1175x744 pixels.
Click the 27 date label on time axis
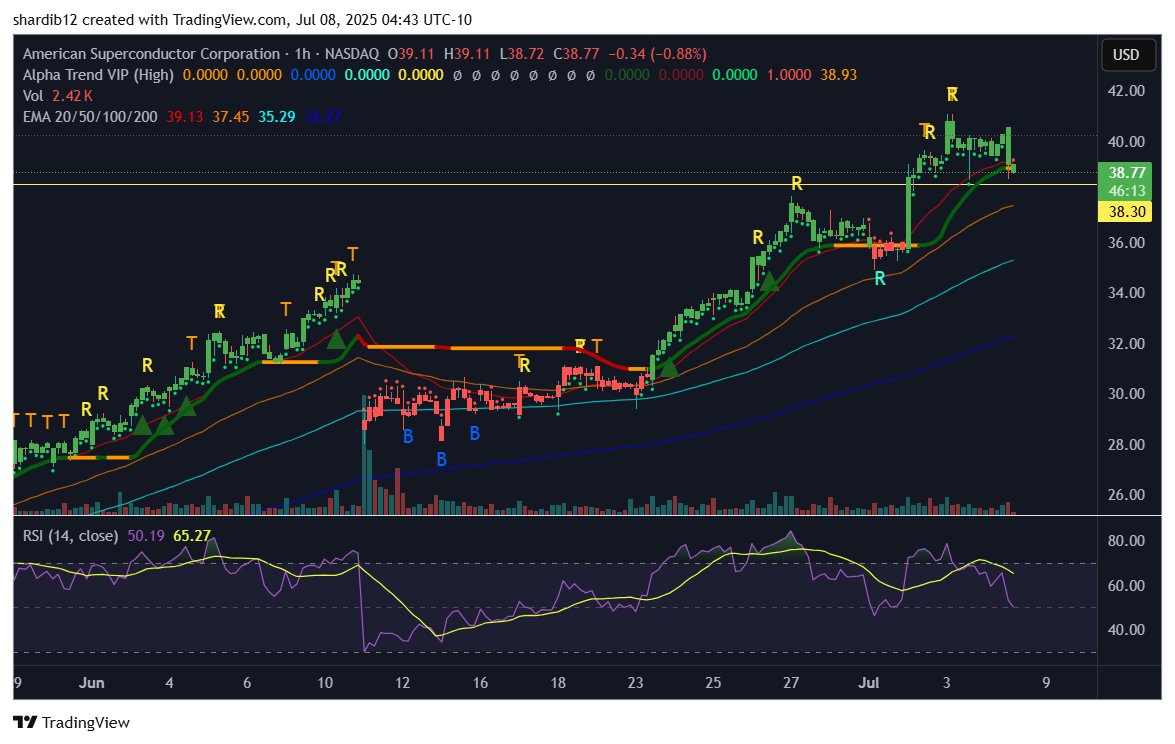(x=791, y=683)
